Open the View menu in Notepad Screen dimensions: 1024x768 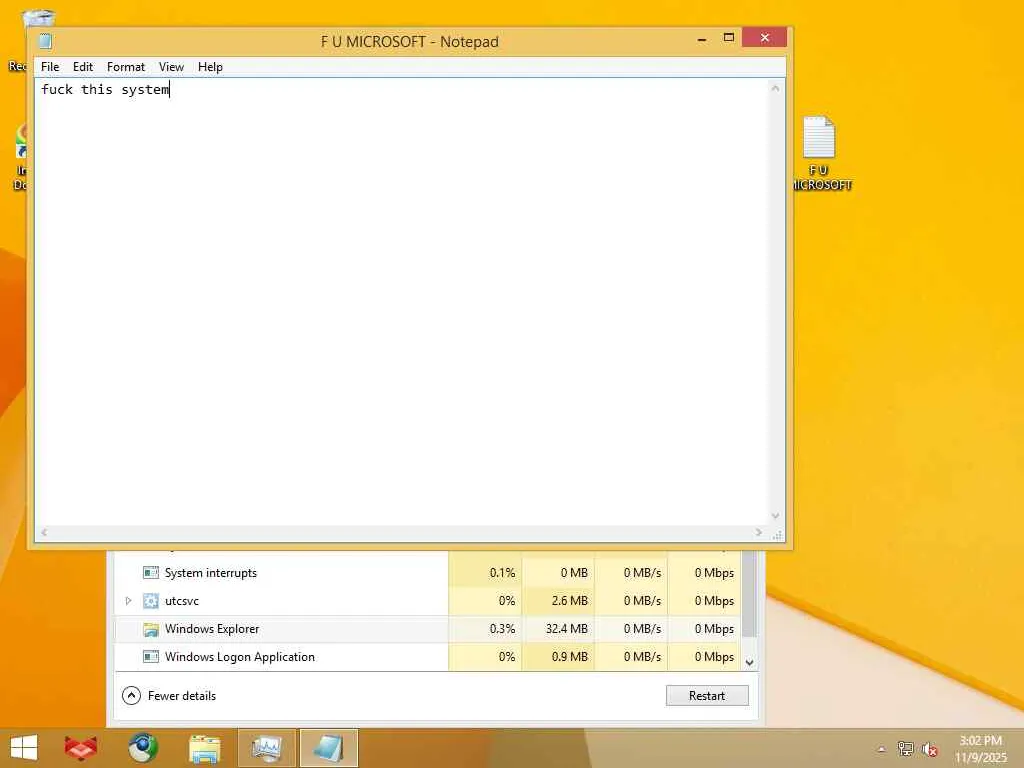pos(171,67)
